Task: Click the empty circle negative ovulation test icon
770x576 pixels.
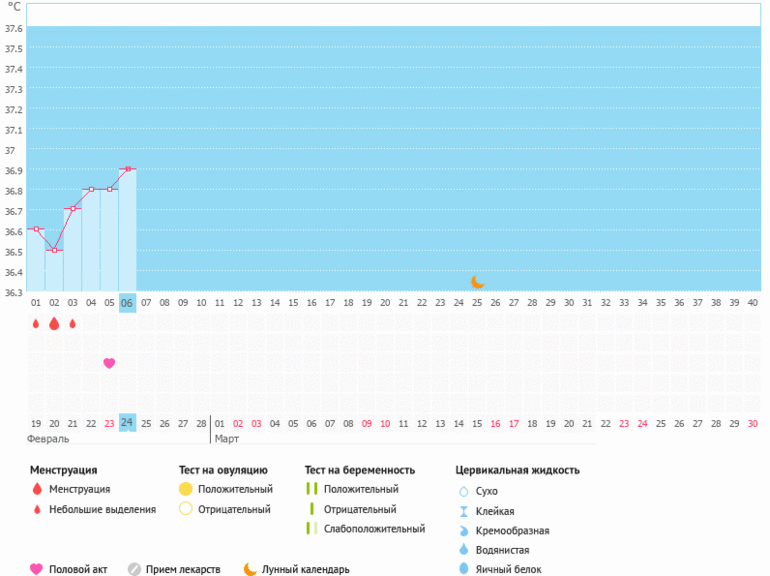Action: tap(185, 509)
